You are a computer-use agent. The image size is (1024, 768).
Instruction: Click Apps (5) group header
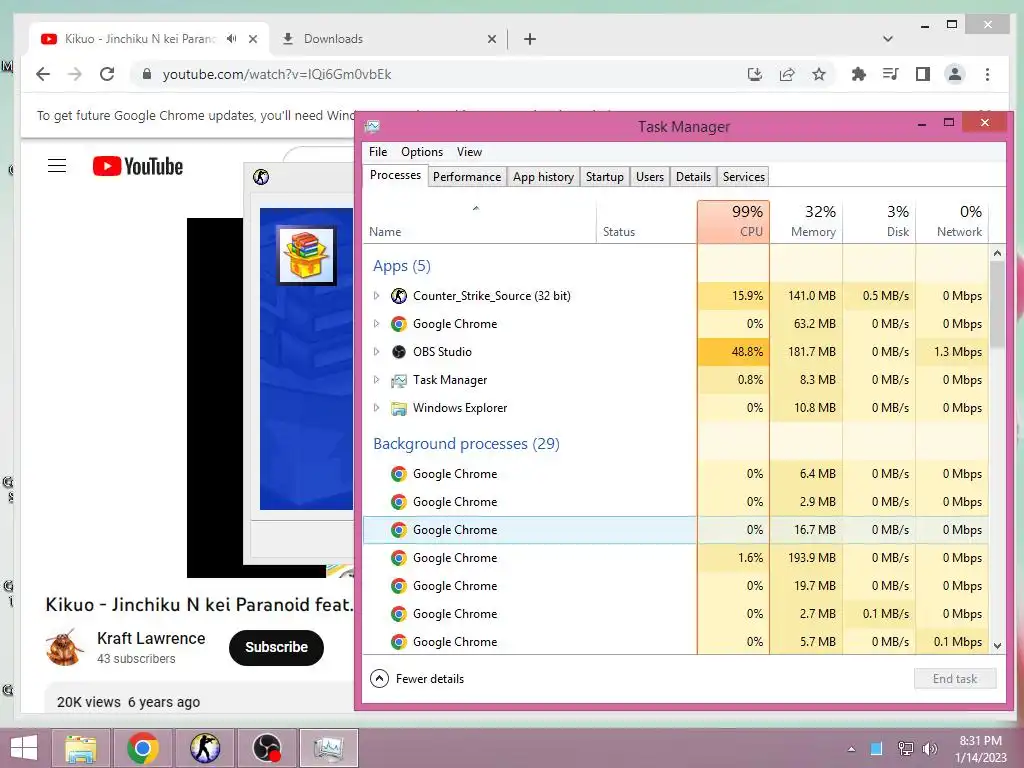coord(402,266)
